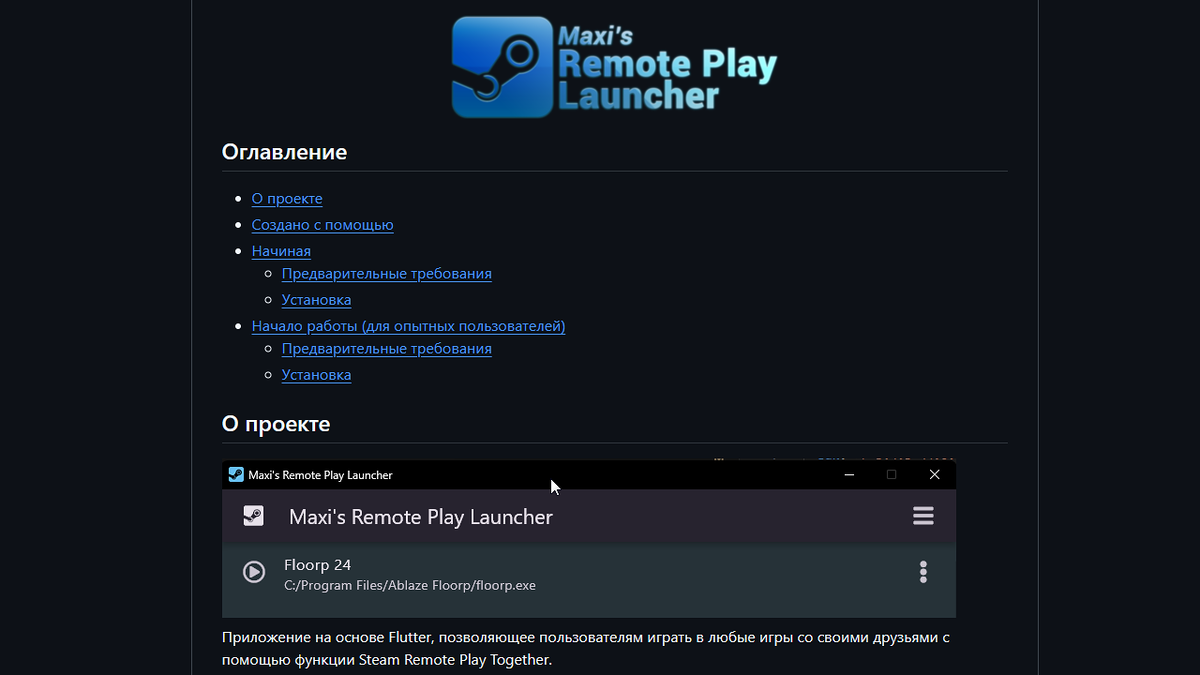Viewport: 1200px width, 675px height.
Task: Click the path 'C:/Program Files/Ablaze Floorp/floorp.exe'
Action: click(410, 586)
